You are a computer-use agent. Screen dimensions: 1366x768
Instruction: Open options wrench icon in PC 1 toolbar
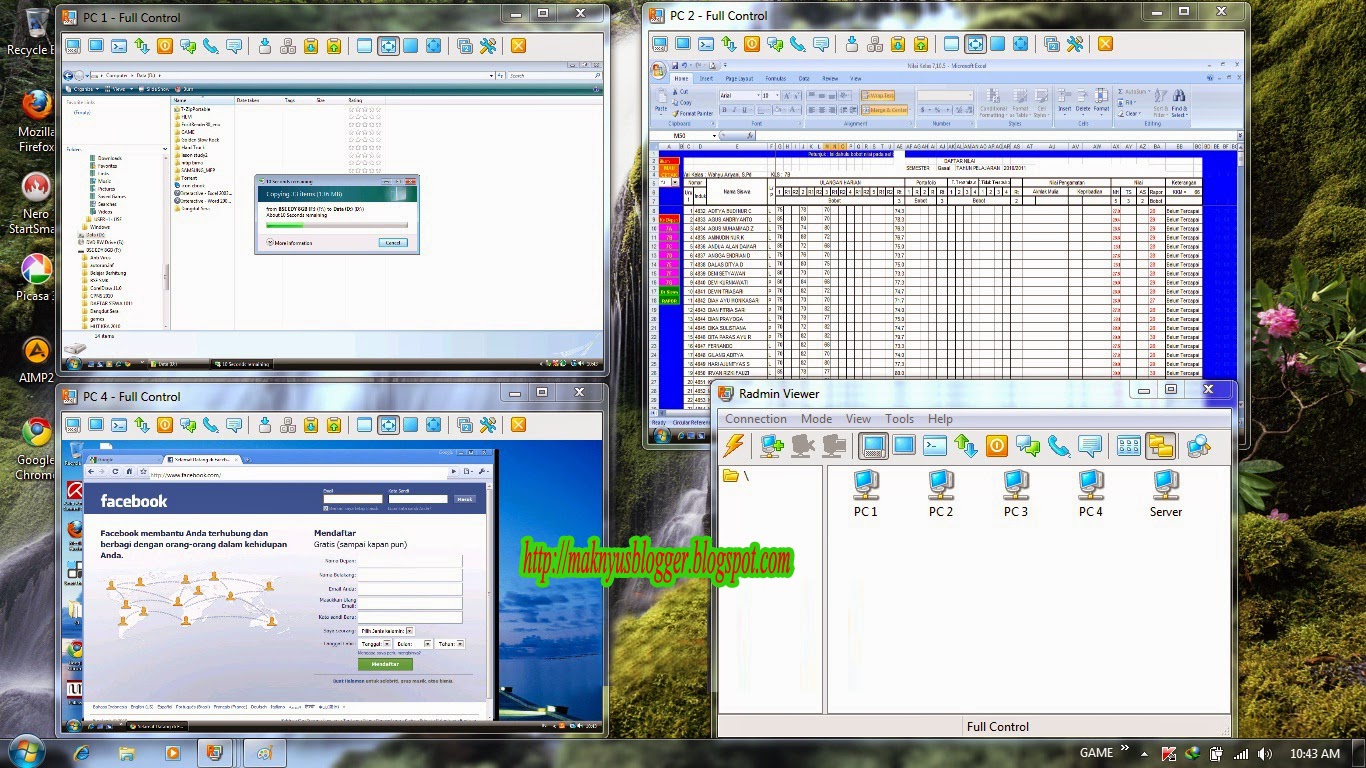(x=488, y=46)
